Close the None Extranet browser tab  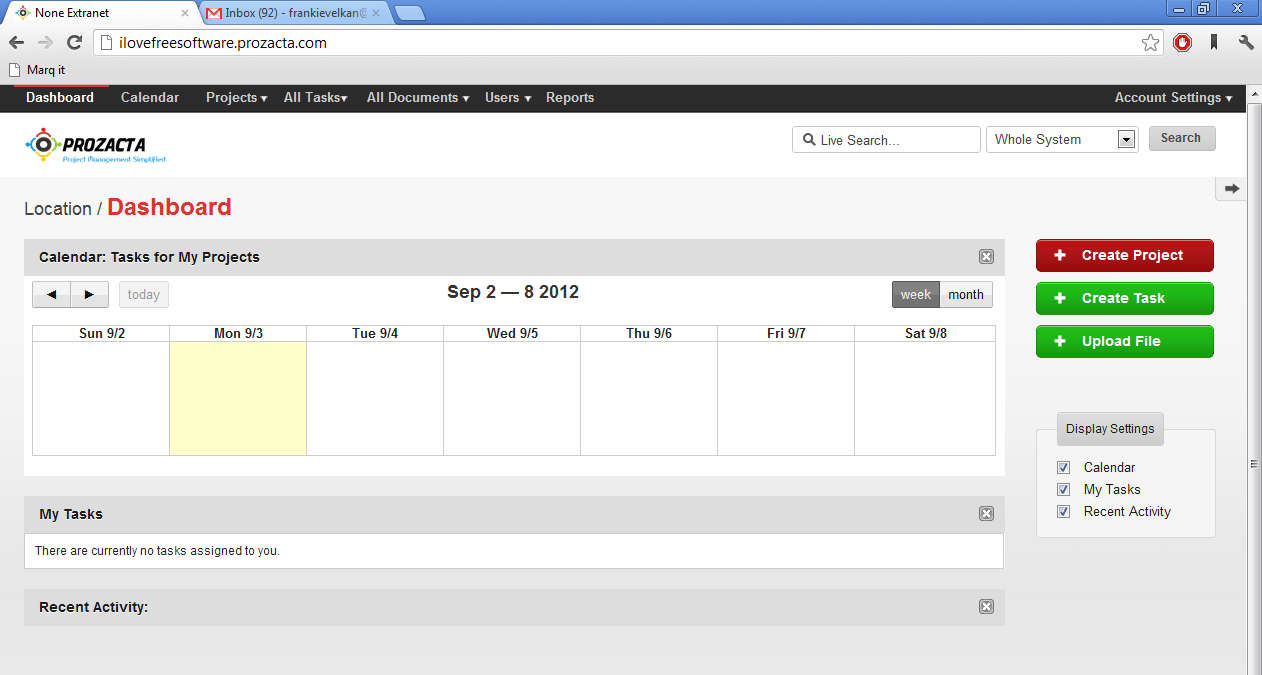click(x=185, y=13)
